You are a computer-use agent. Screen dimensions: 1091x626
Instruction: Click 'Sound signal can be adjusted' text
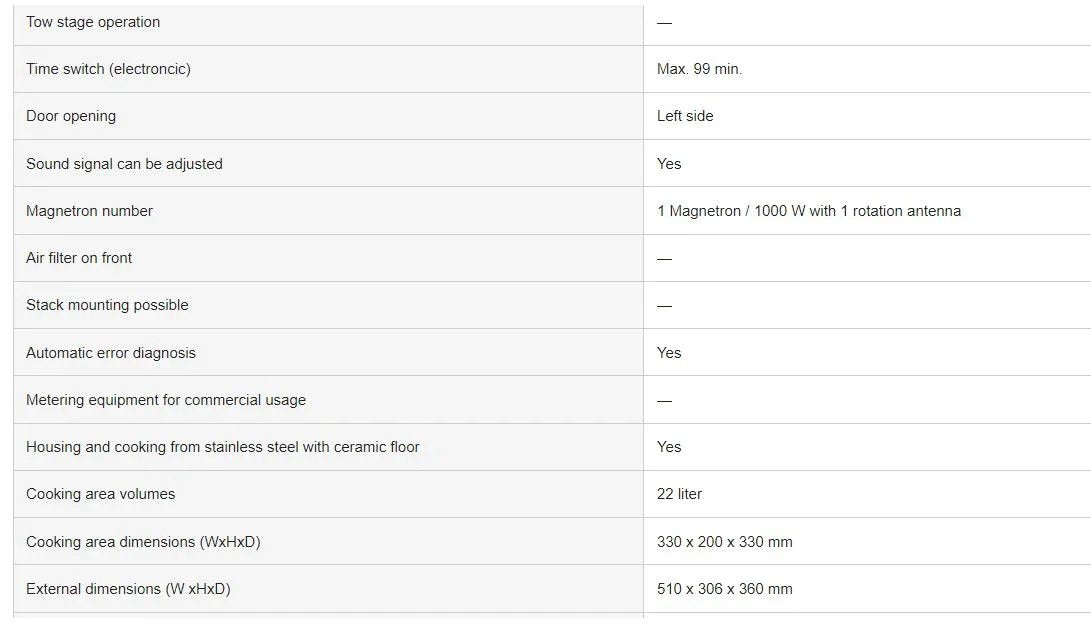[x=124, y=164]
